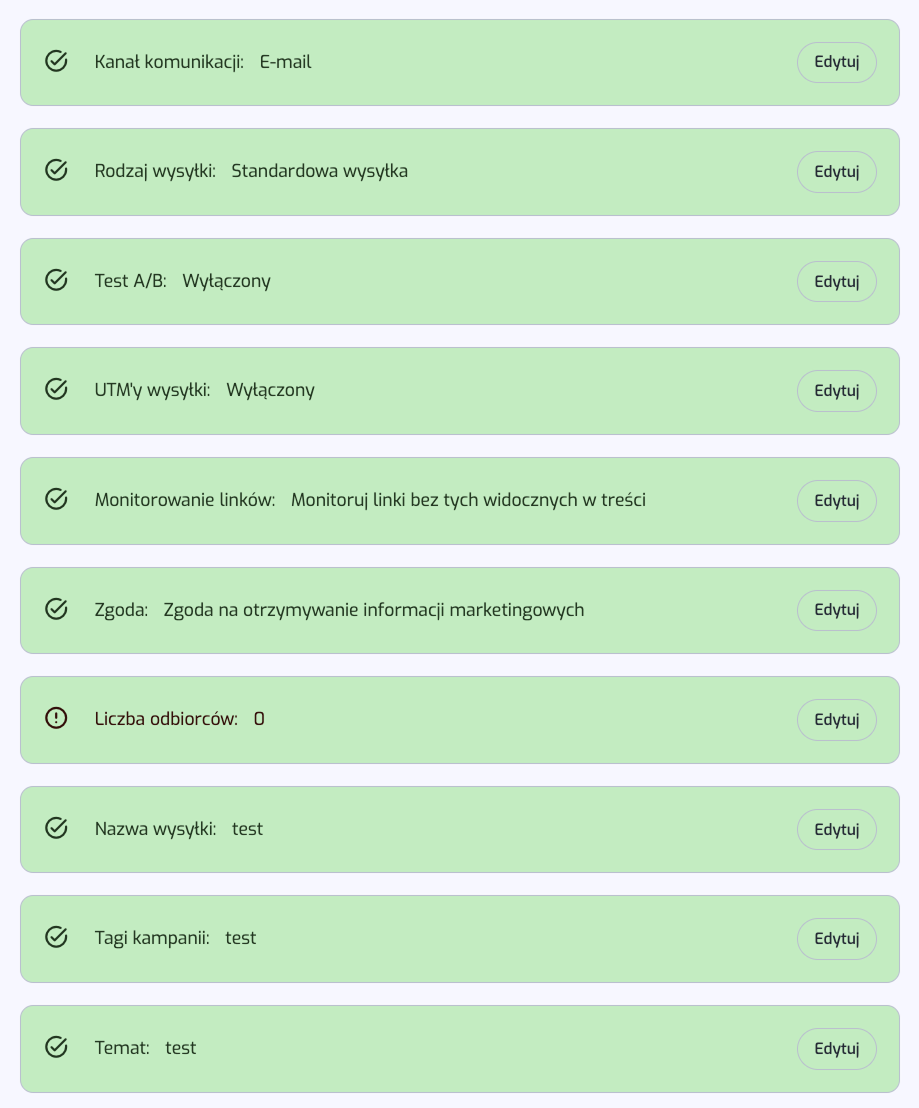Select Edytuj in the UTM'y wysyłki row
The height and width of the screenshot is (1108, 919).
837,391
